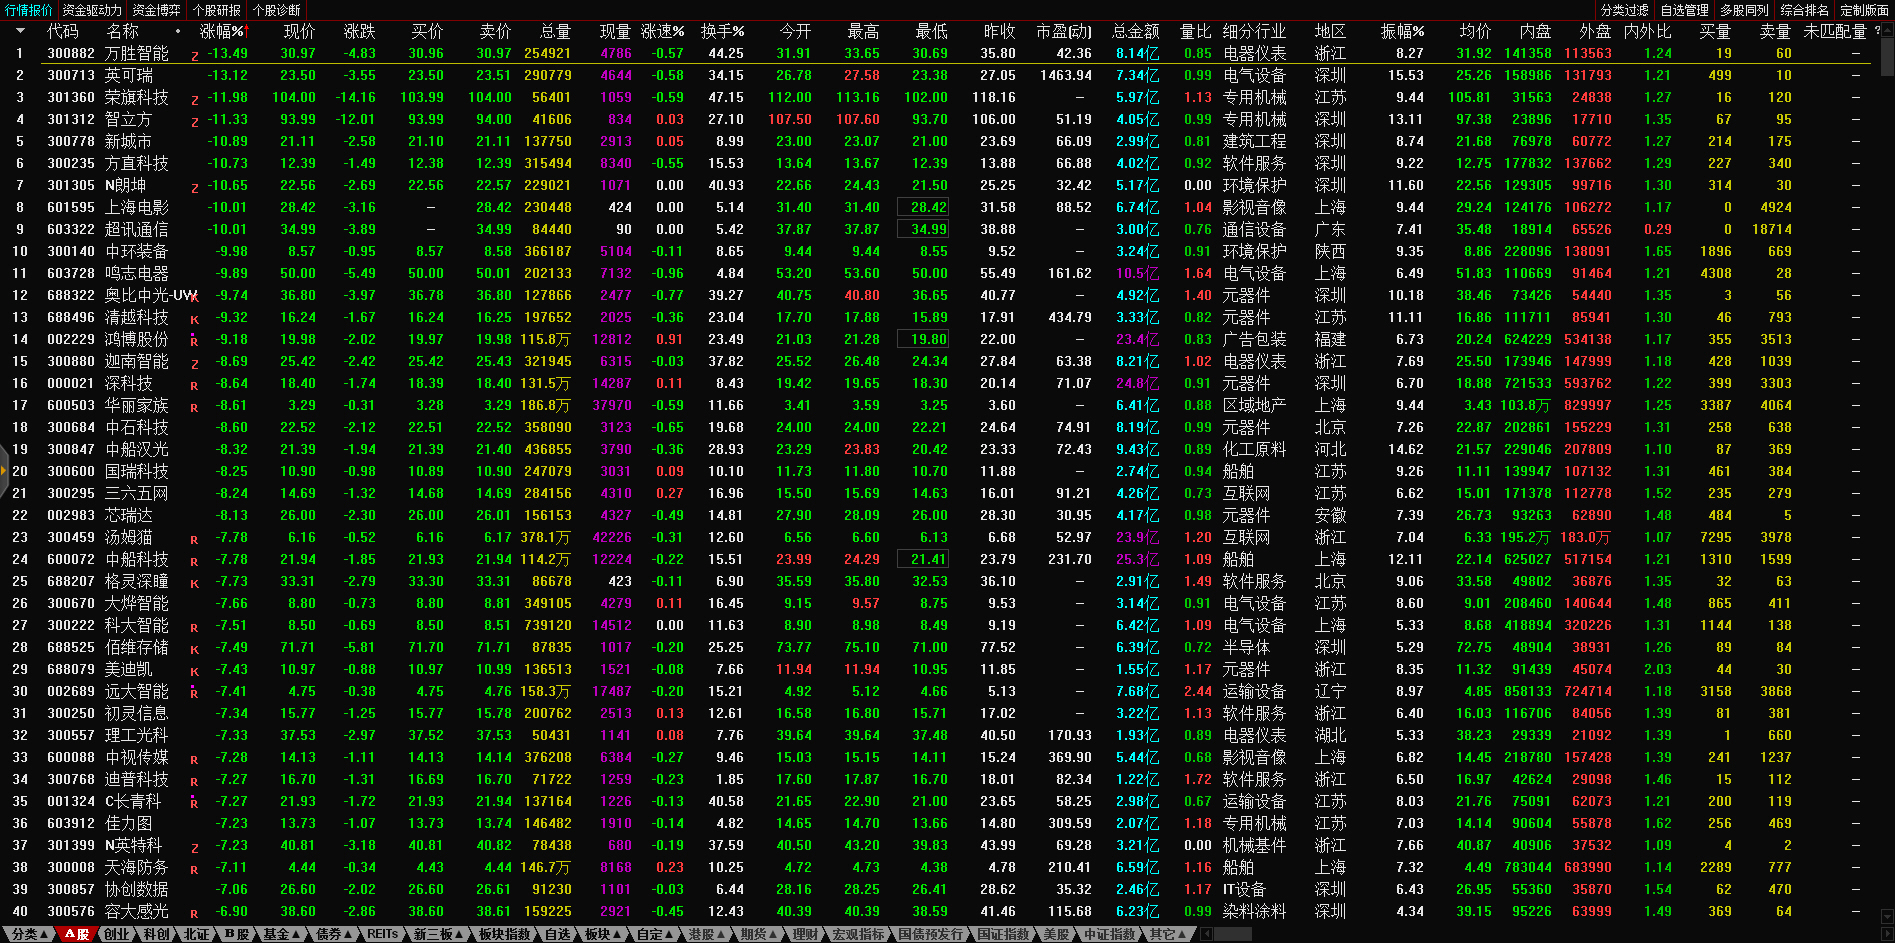Click the K marker icon beside 清越科技
Image resolution: width=1895 pixels, height=943 pixels.
(x=194, y=320)
